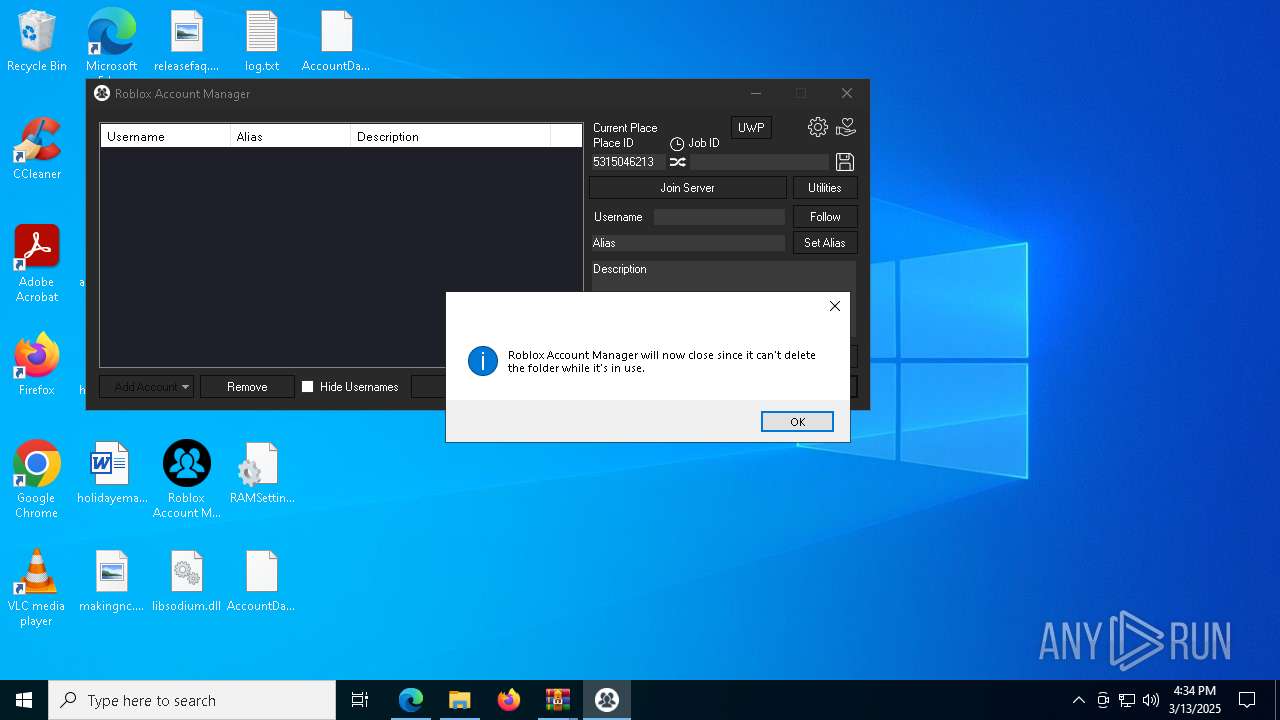Open Microsoft Edge from the taskbar
This screenshot has height=720, width=1280.
411,700
